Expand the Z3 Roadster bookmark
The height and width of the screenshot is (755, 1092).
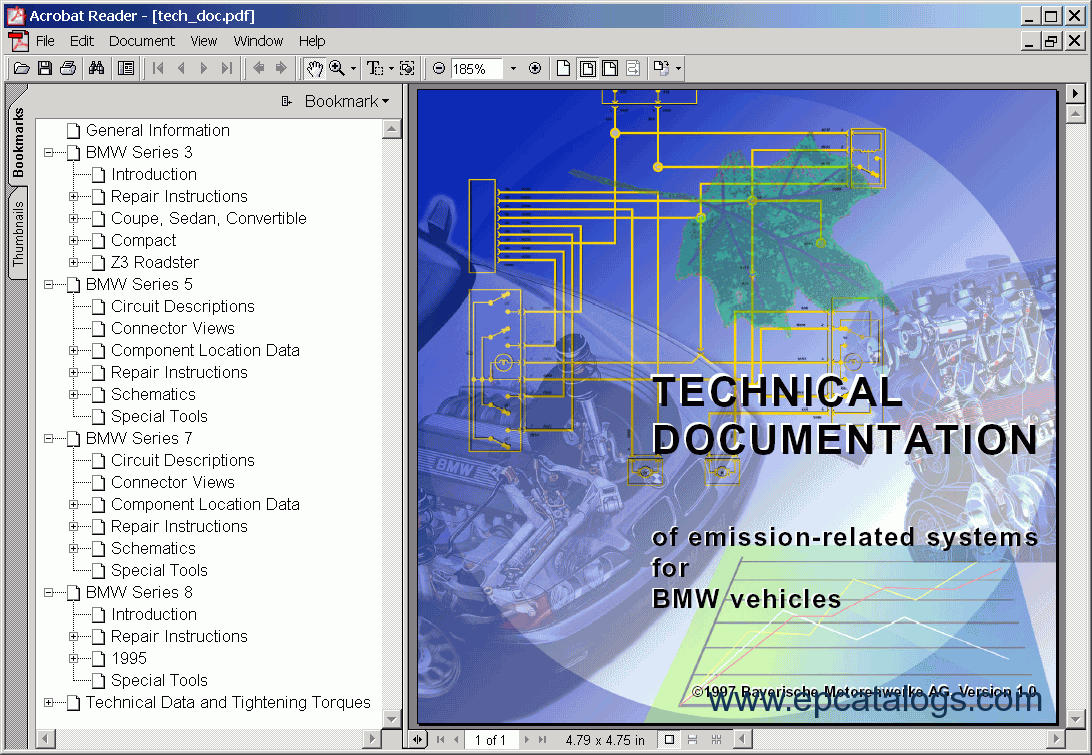[74, 263]
